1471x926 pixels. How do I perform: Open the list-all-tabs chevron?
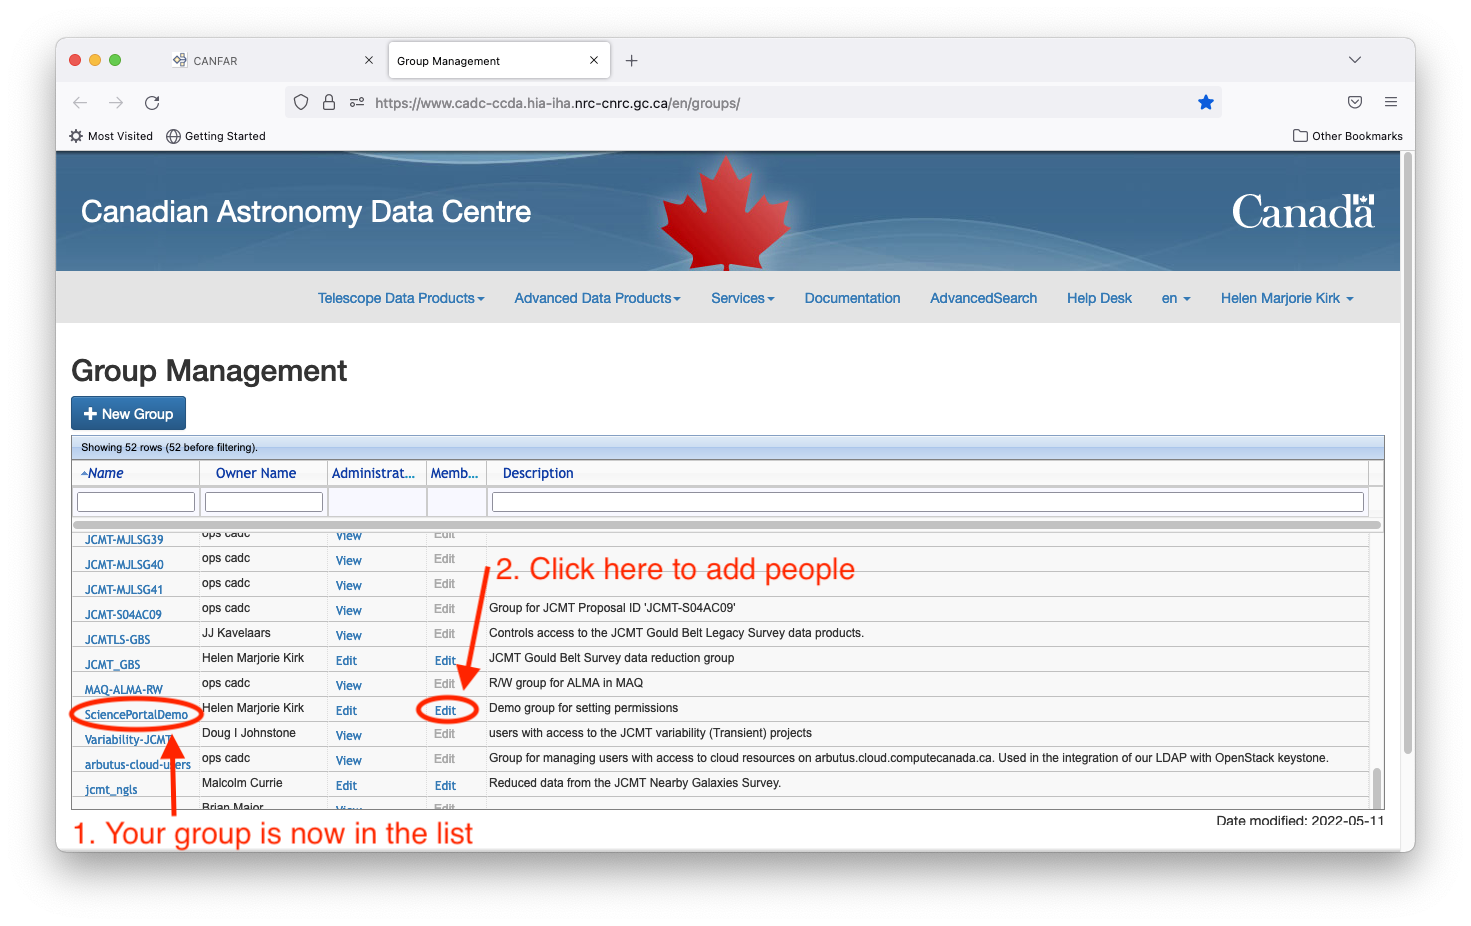(x=1355, y=60)
